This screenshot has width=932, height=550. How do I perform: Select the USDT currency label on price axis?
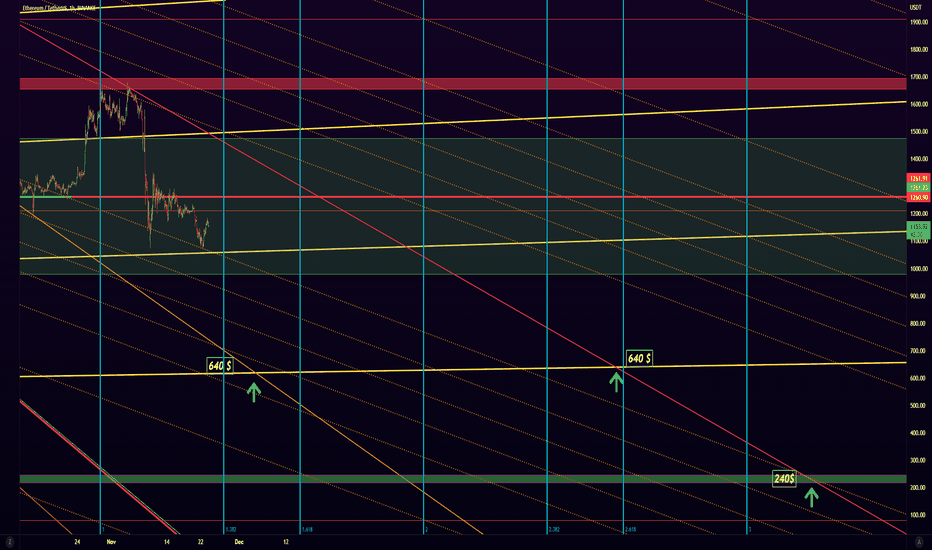(x=915, y=8)
